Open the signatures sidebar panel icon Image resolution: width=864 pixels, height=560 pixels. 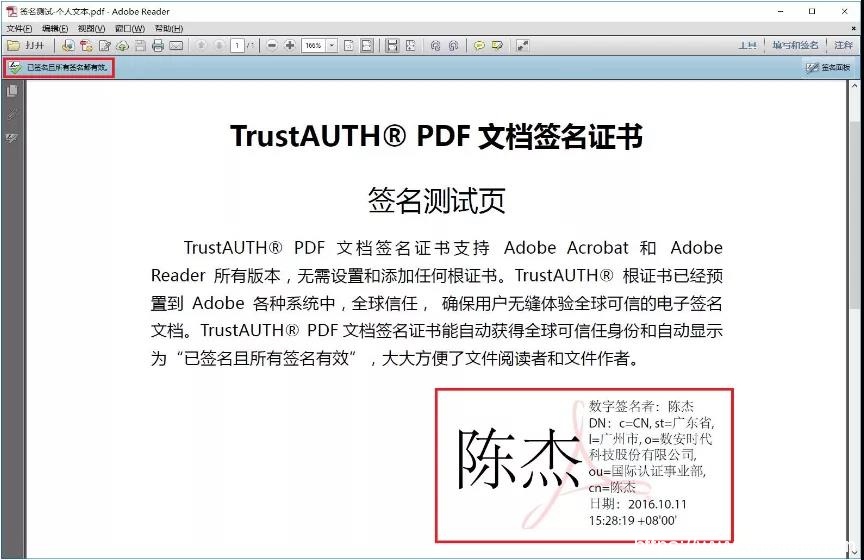click(x=12, y=138)
